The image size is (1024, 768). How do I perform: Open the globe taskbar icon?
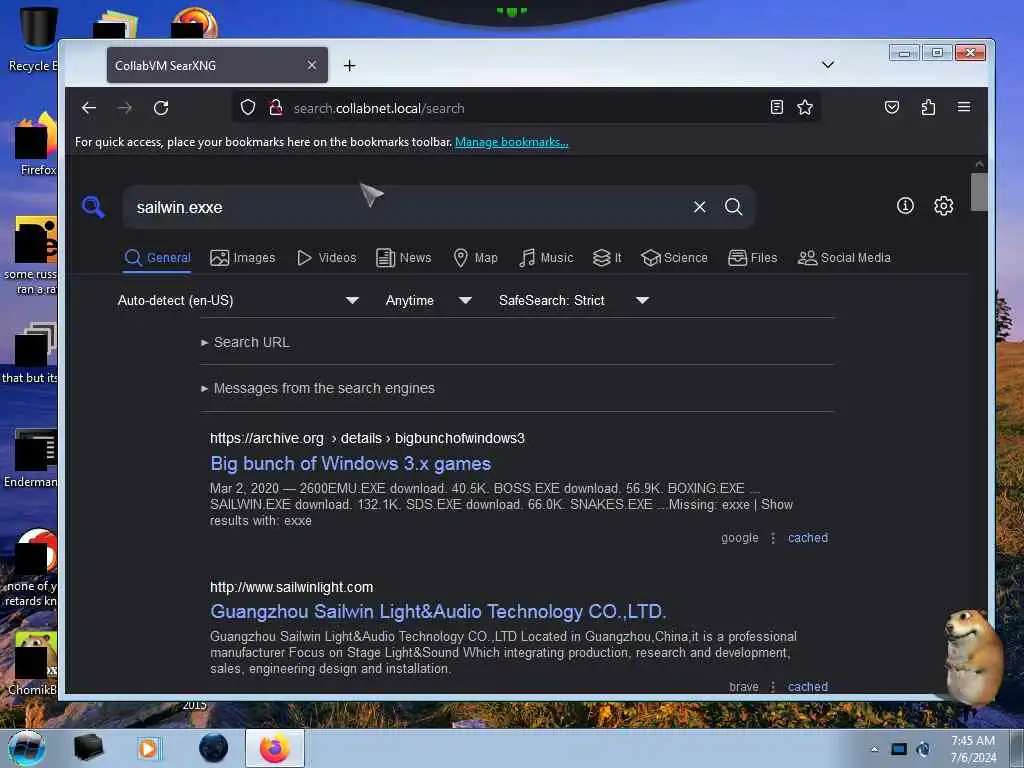tap(214, 748)
